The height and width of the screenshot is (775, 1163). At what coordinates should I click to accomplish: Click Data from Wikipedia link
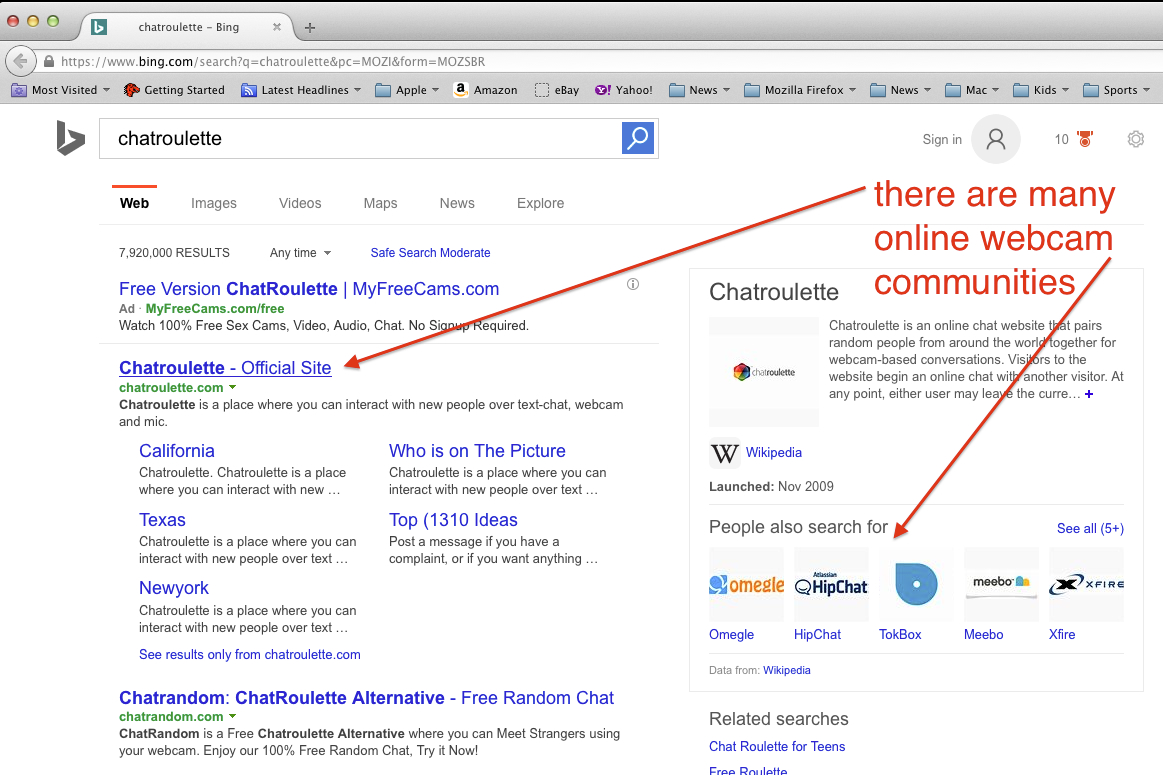(787, 670)
